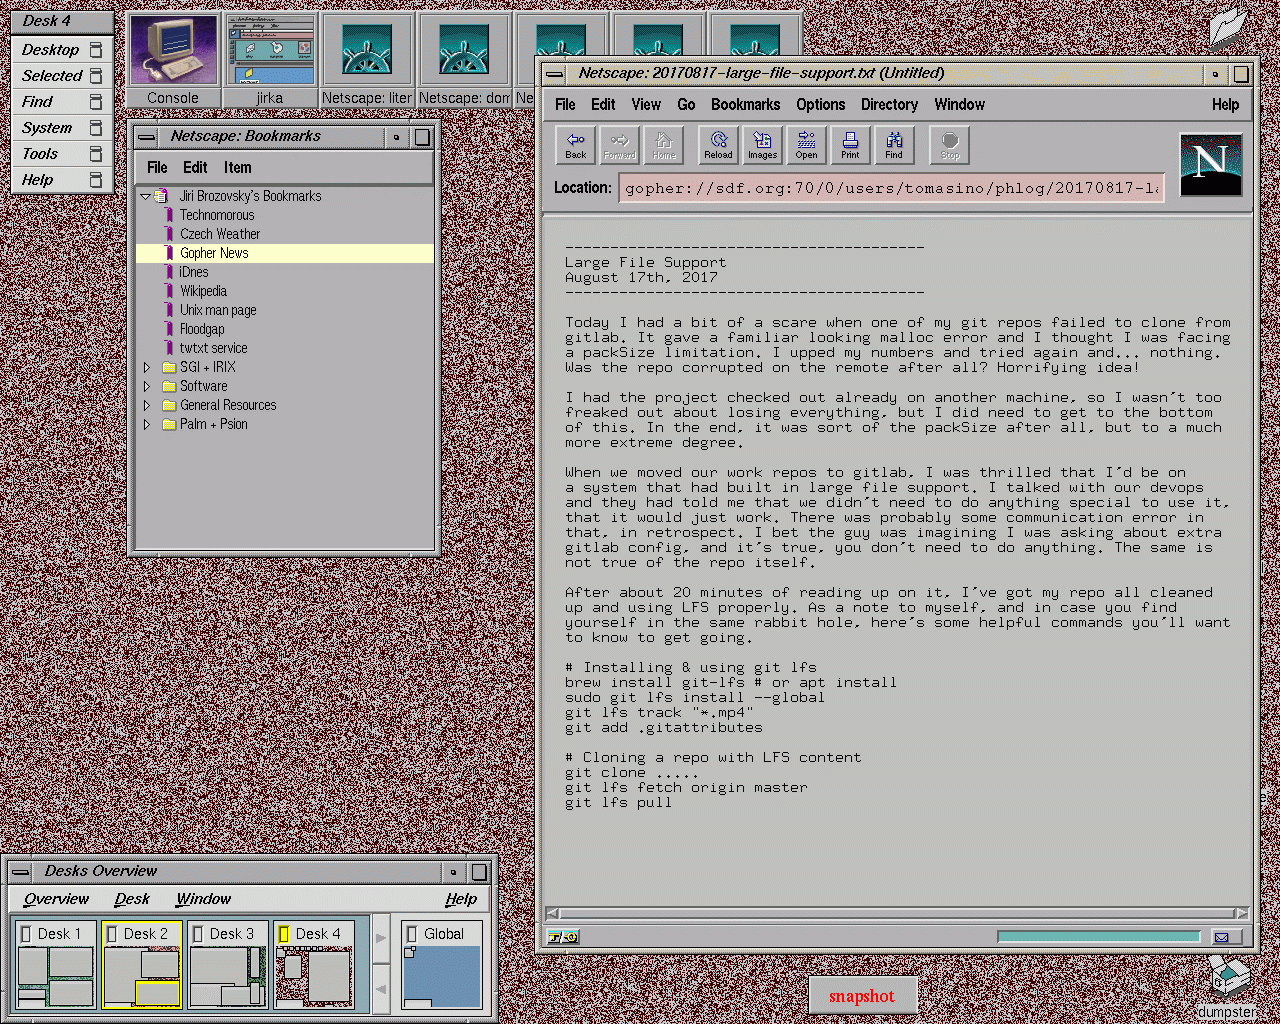Screen dimensions: 1280x1024
Task: Expand the SGI + IRIX bookmark folder
Action: click(x=147, y=367)
